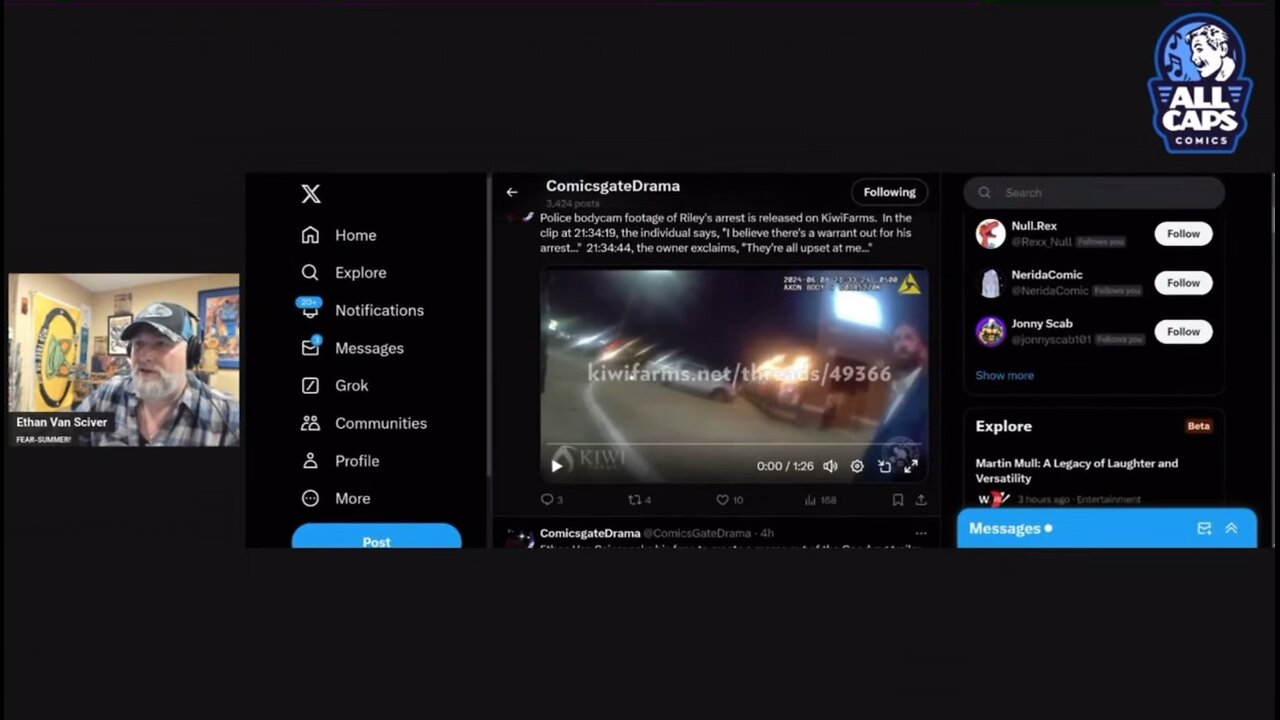Click the repost icon with 4
Image resolution: width=1280 pixels, height=720 pixels.
pos(633,499)
